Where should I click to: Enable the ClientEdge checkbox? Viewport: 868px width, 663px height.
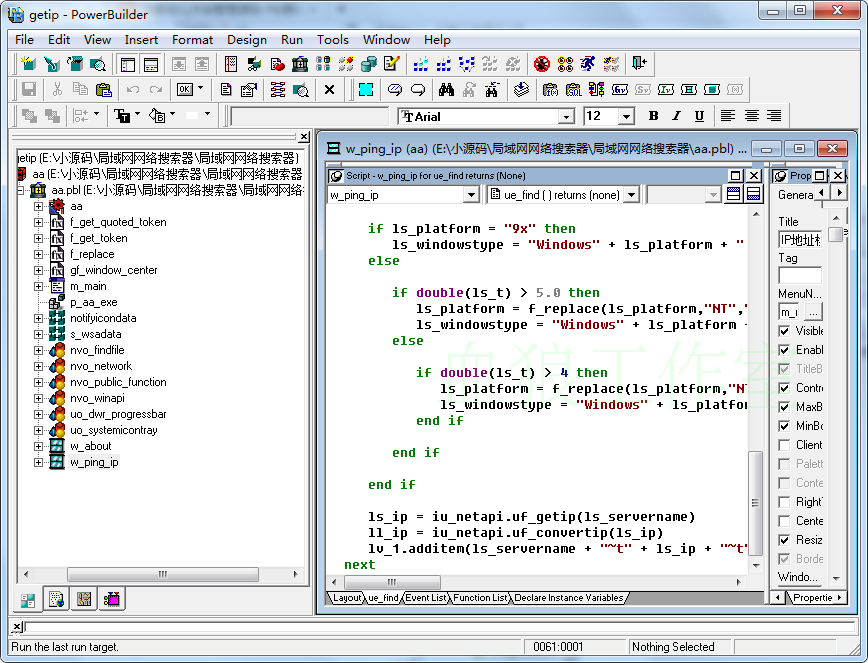coord(784,445)
